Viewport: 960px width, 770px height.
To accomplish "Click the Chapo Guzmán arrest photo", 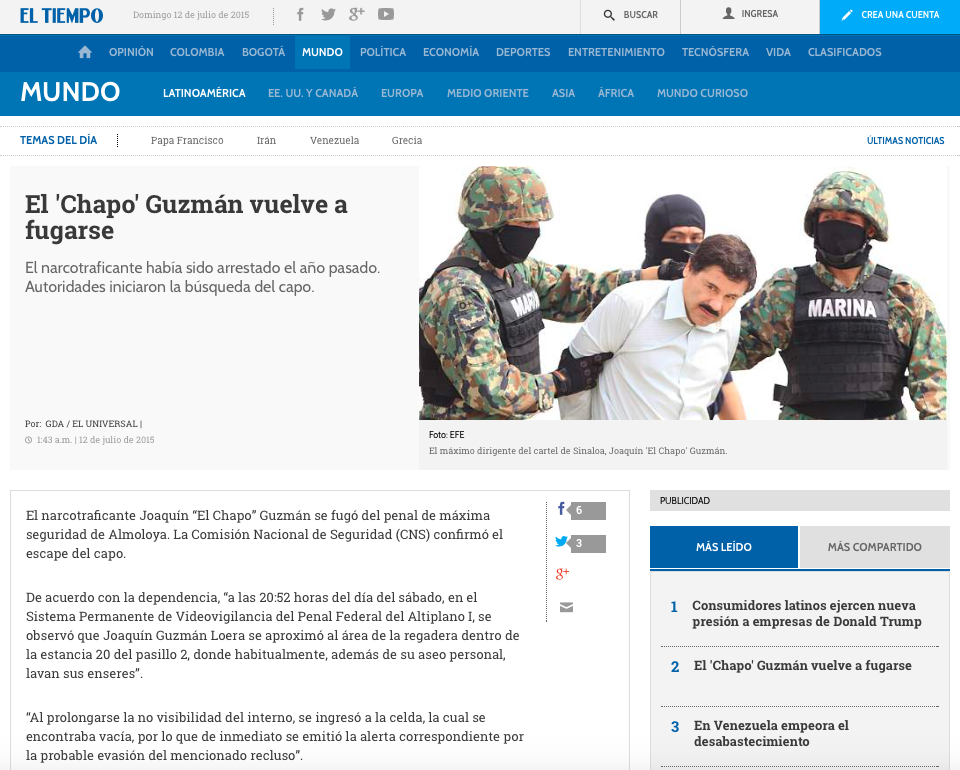I will (682, 292).
